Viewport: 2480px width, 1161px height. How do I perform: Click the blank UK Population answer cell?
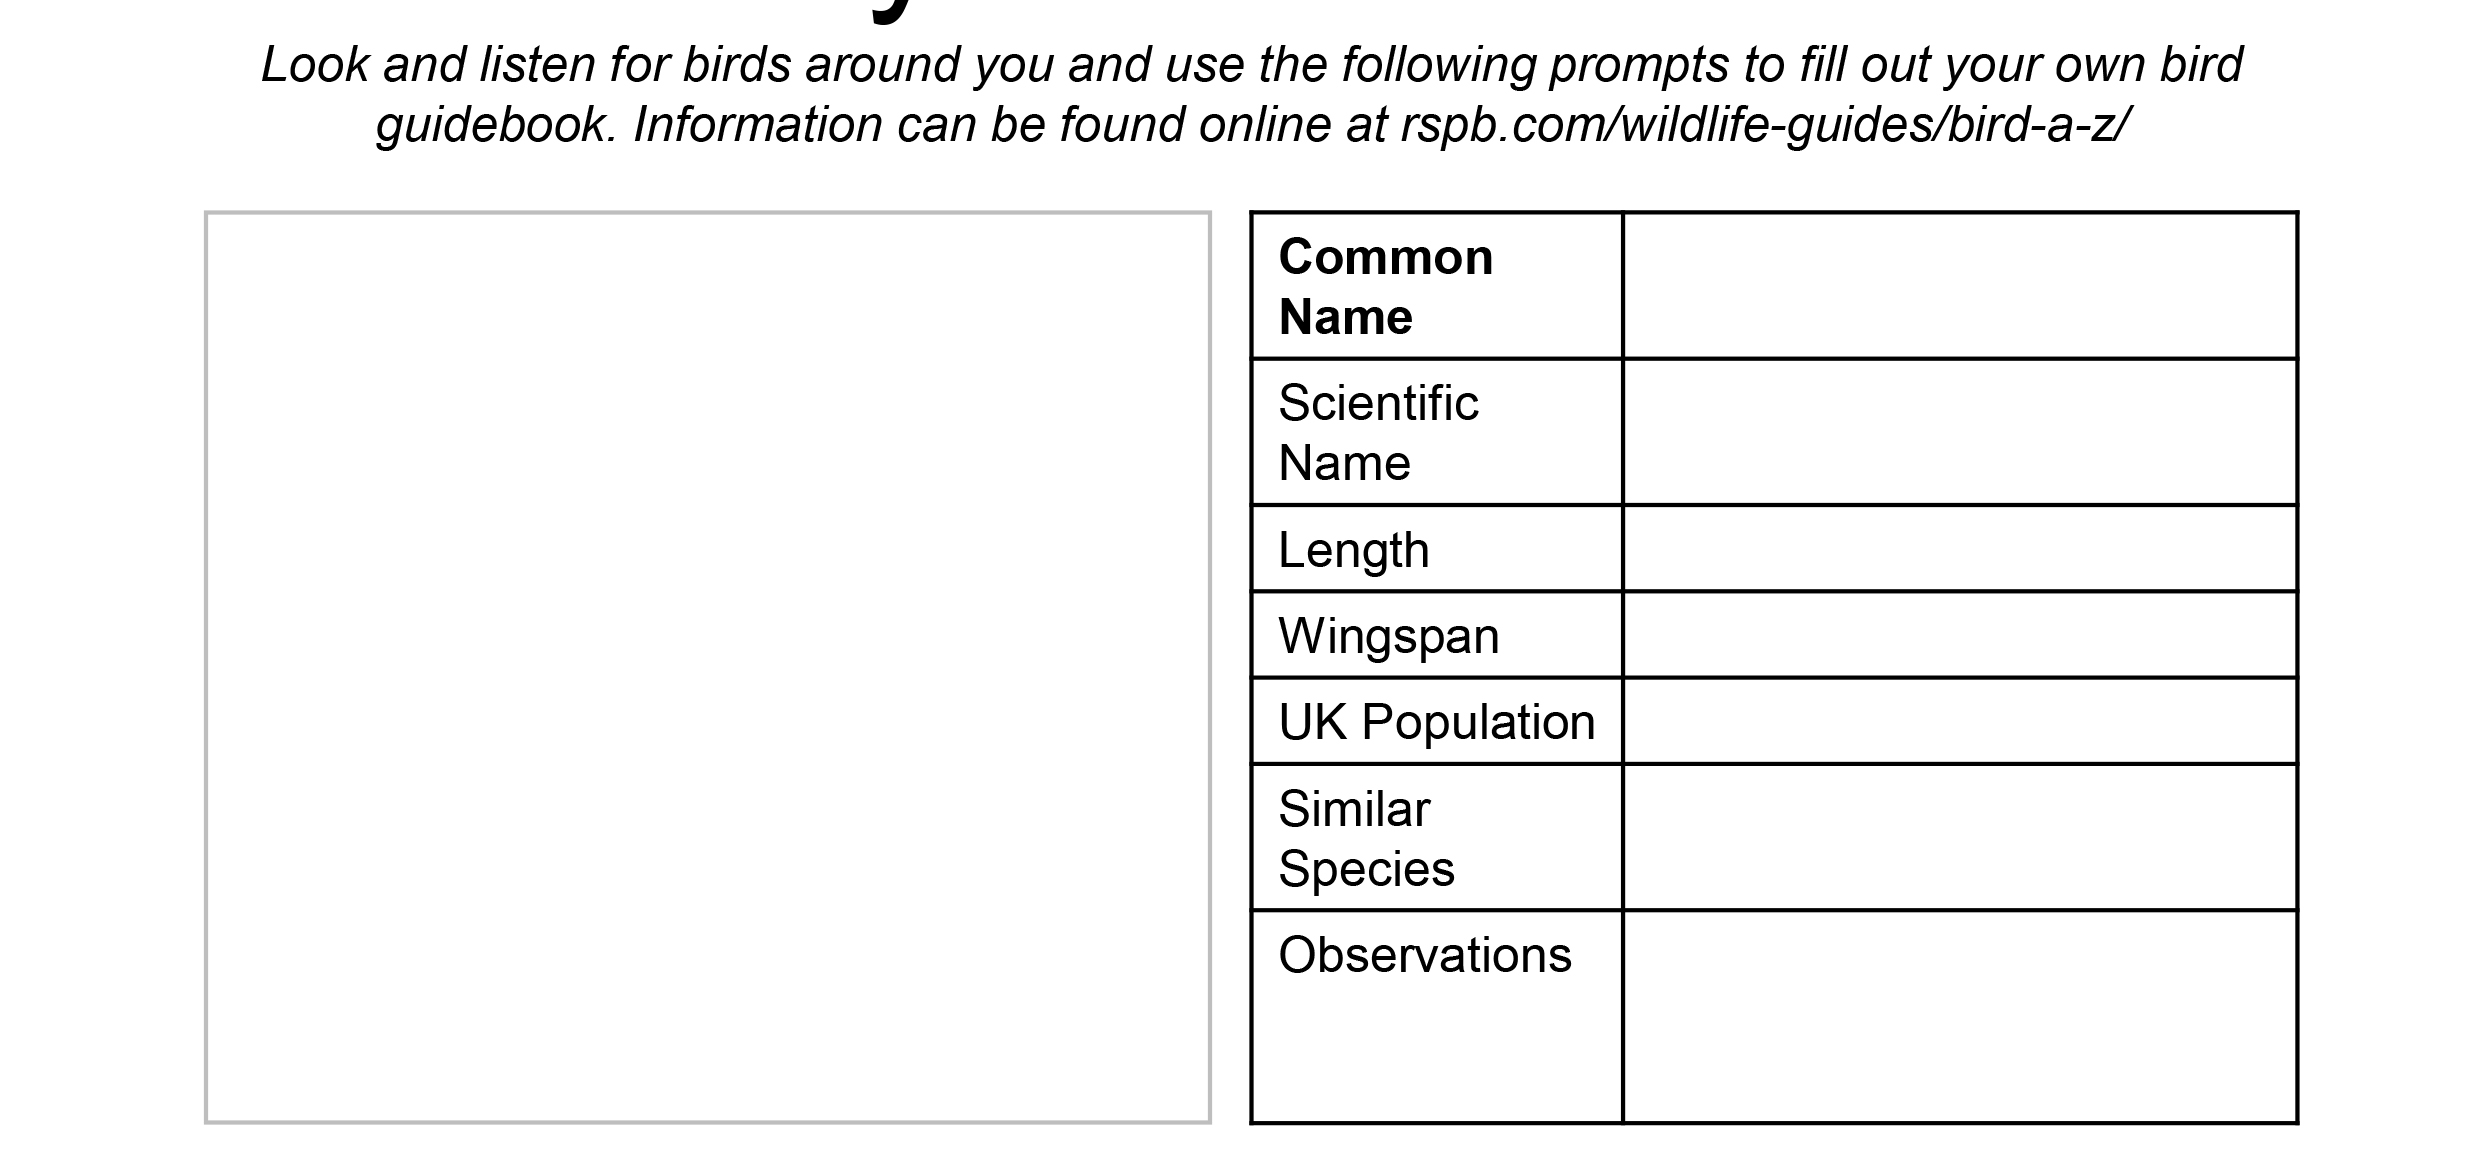(x=1960, y=721)
